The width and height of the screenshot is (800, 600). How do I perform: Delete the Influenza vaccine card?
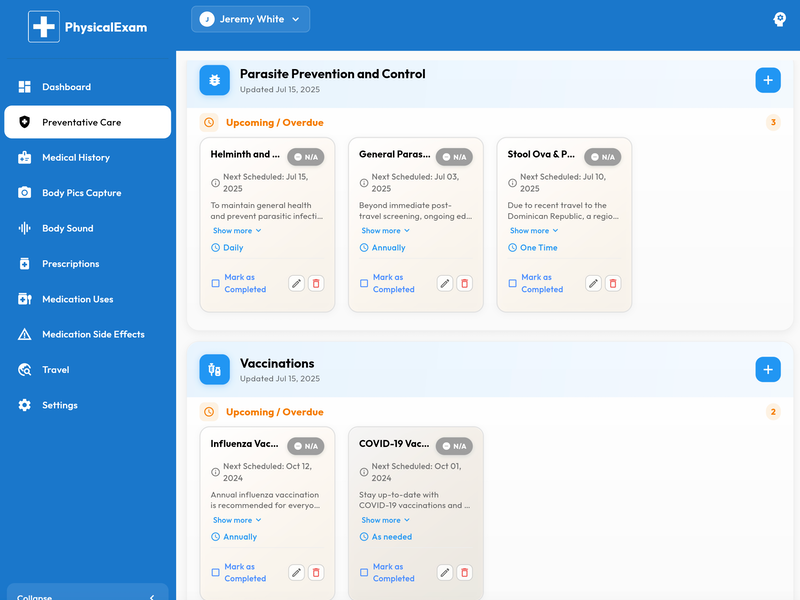316,572
